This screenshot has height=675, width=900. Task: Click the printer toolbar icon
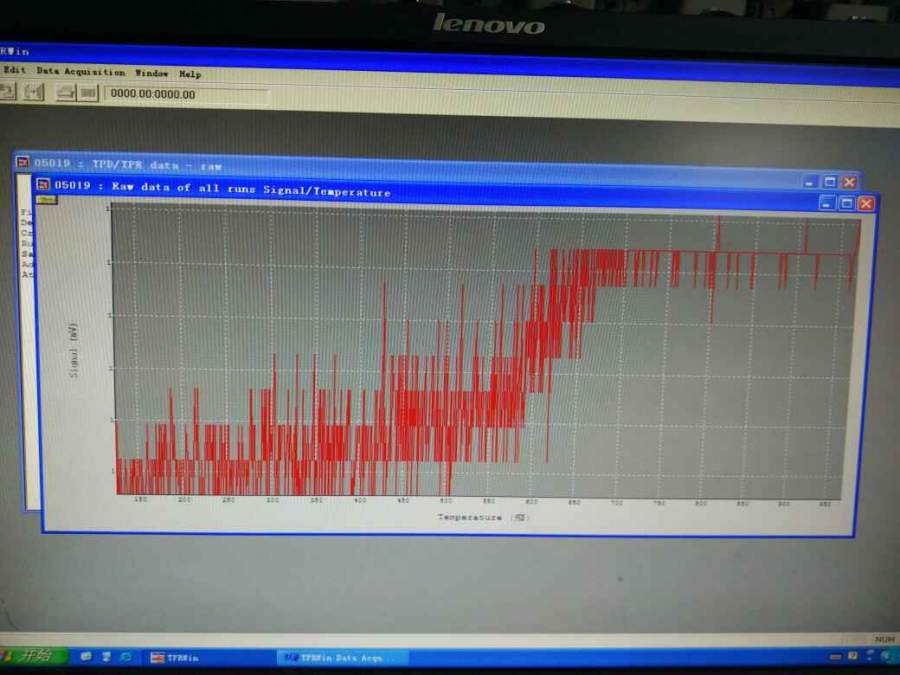pyautogui.click(x=66, y=92)
